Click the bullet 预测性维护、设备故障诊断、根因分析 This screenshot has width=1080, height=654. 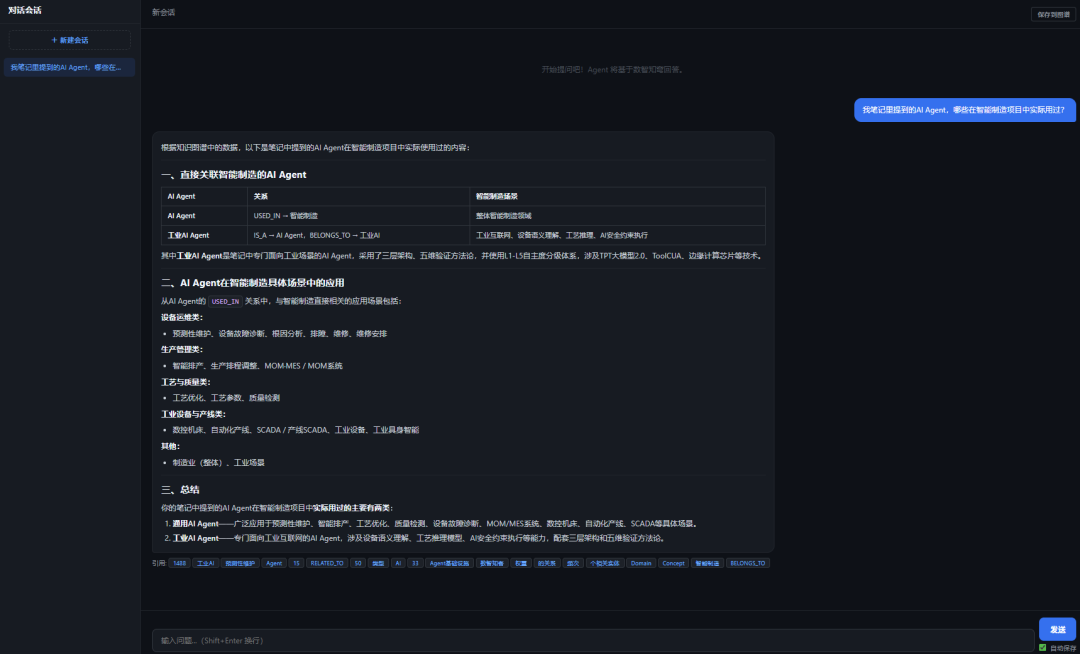click(280, 334)
